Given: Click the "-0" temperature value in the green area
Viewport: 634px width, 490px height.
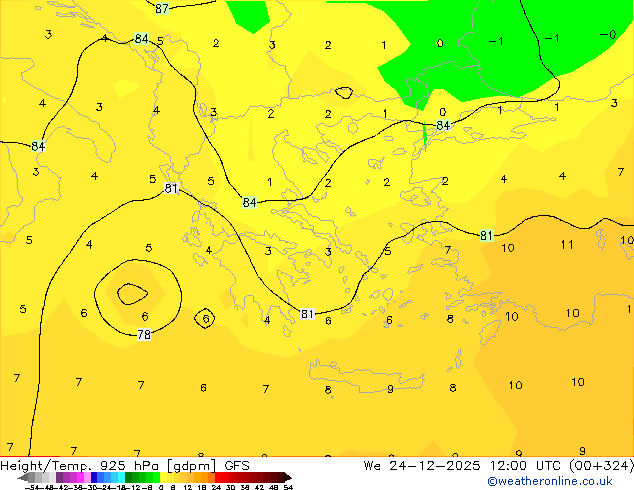Looking at the screenshot, I should (608, 35).
